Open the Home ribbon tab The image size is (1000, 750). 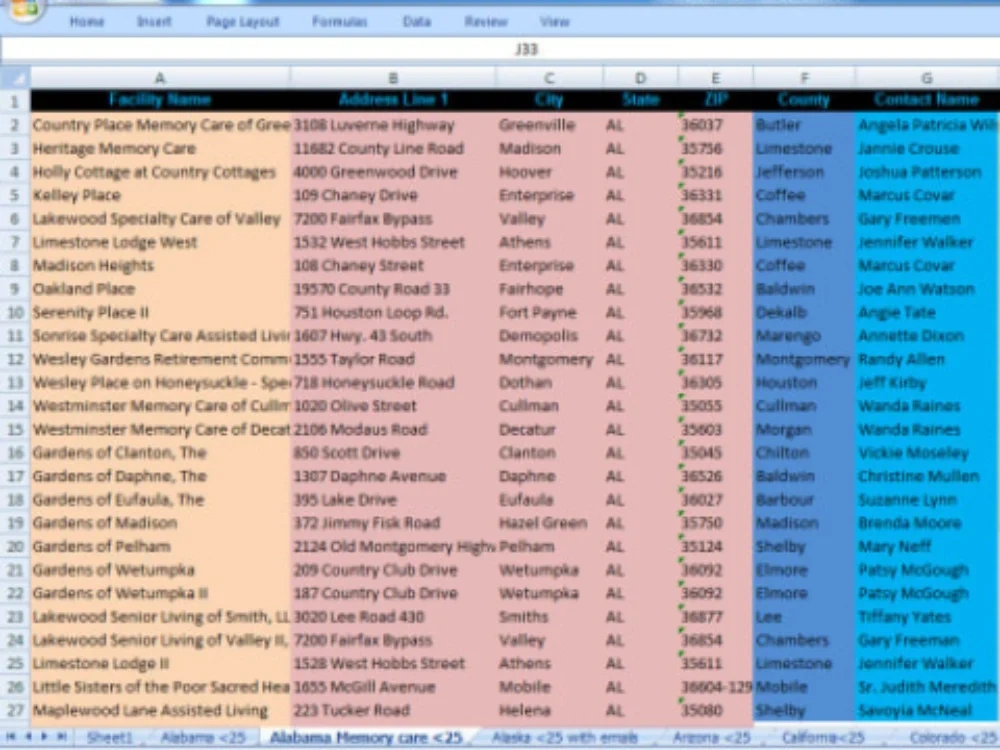pos(87,22)
